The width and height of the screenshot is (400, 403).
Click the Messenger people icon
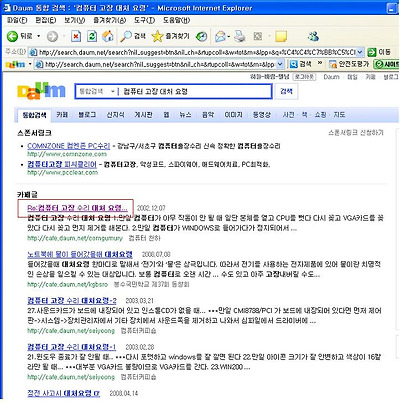(x=313, y=36)
